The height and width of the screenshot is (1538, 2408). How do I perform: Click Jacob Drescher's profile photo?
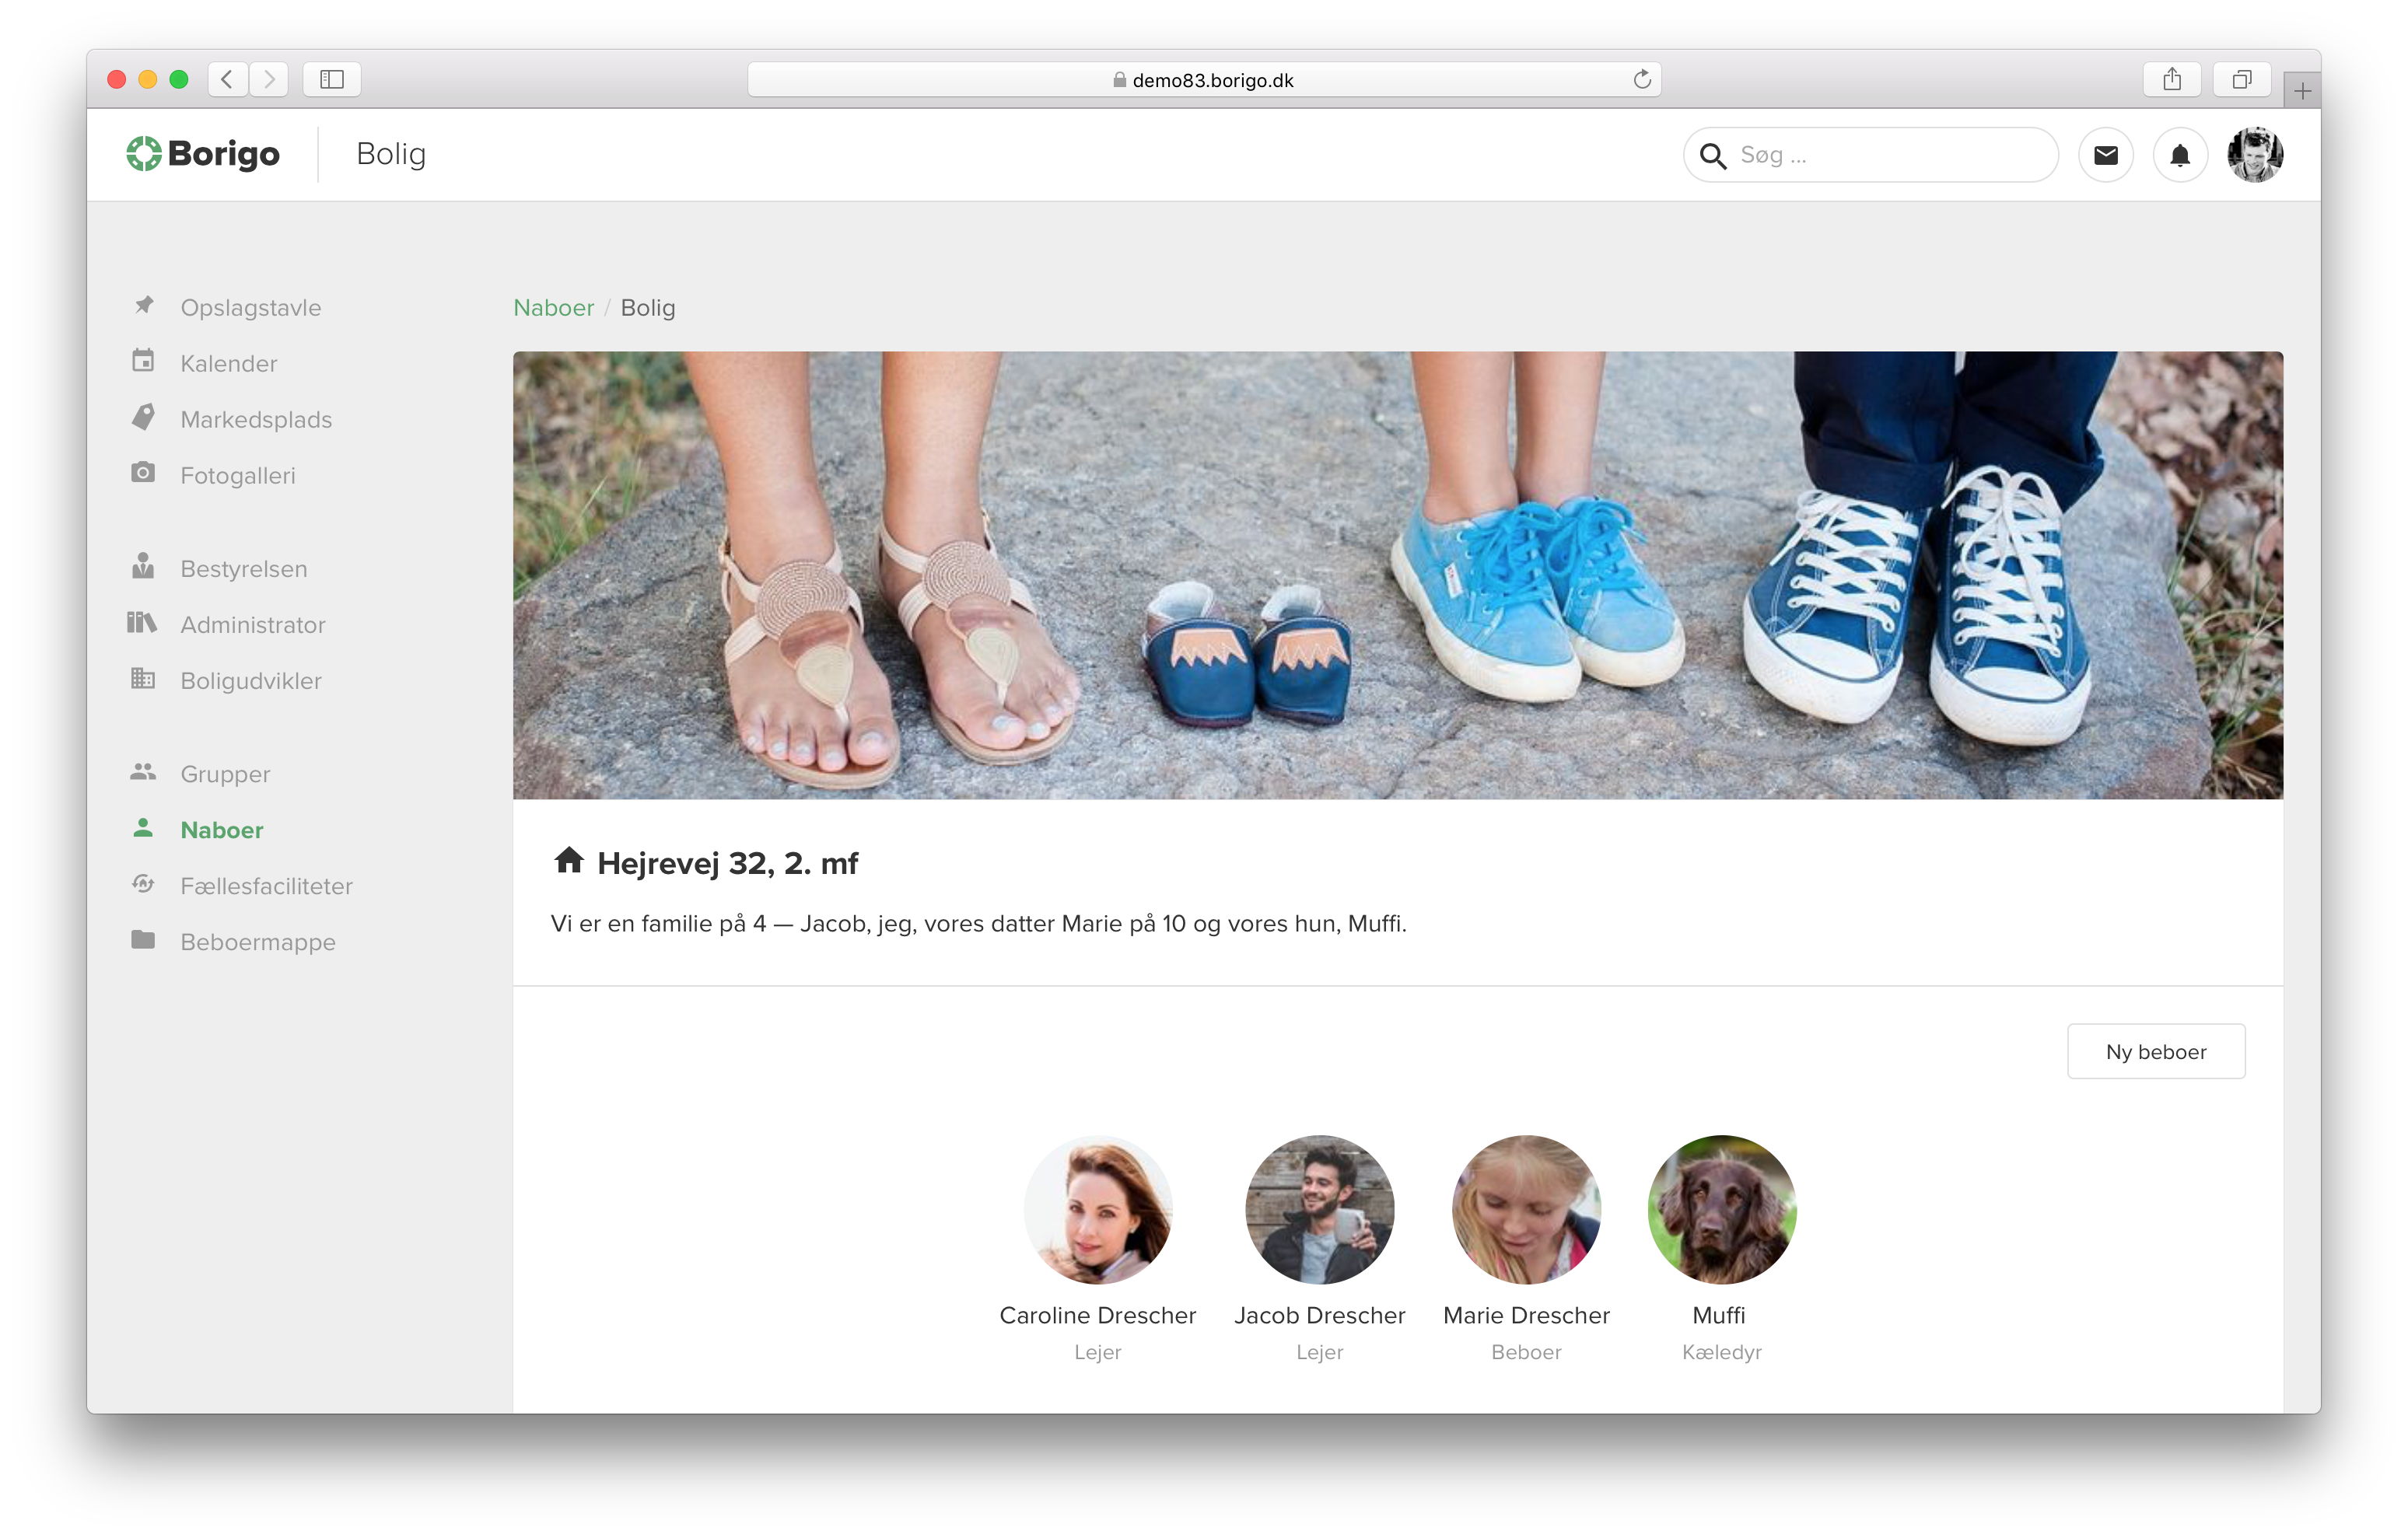(x=1320, y=1208)
